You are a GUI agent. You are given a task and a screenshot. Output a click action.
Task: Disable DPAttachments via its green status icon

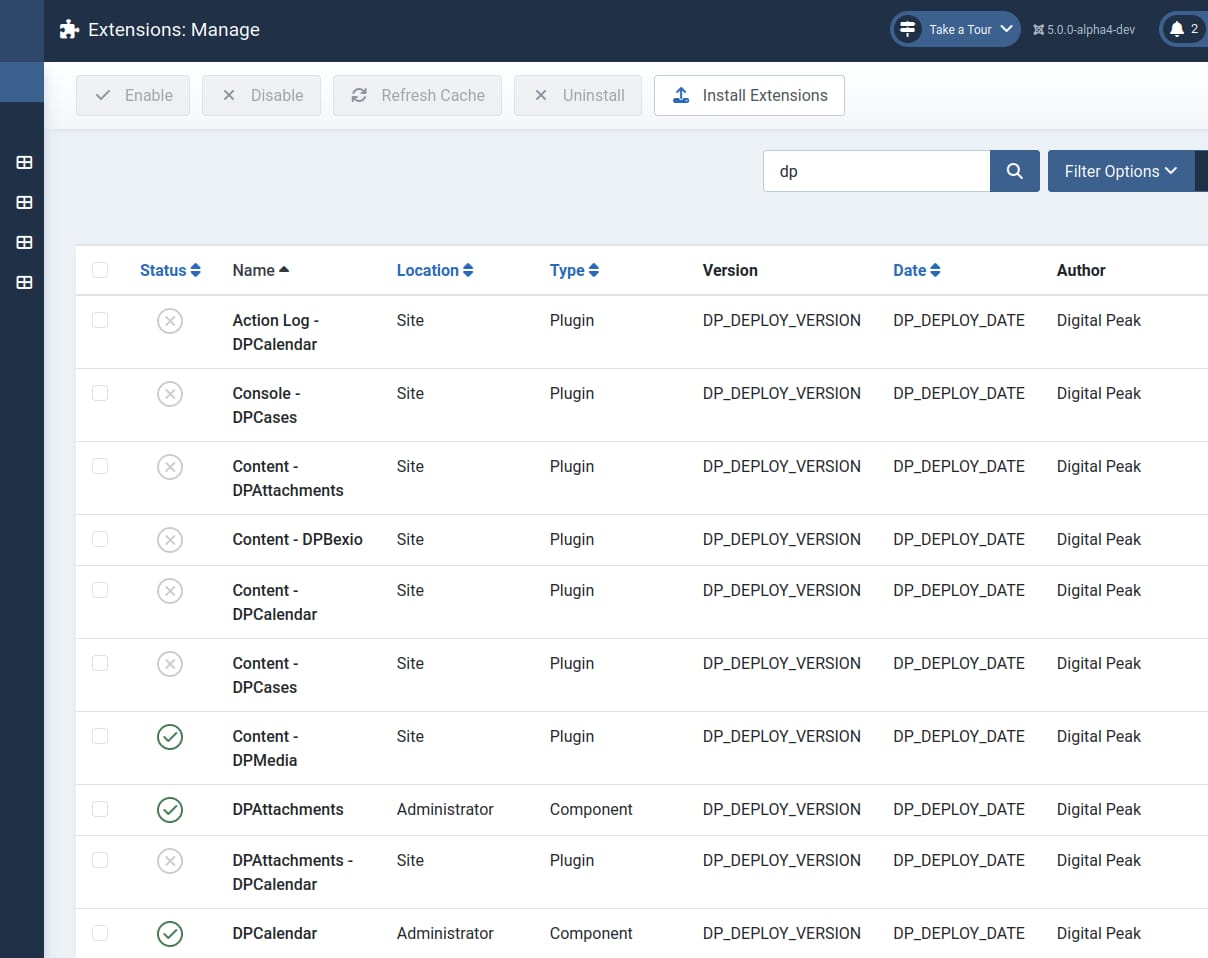[170, 810]
